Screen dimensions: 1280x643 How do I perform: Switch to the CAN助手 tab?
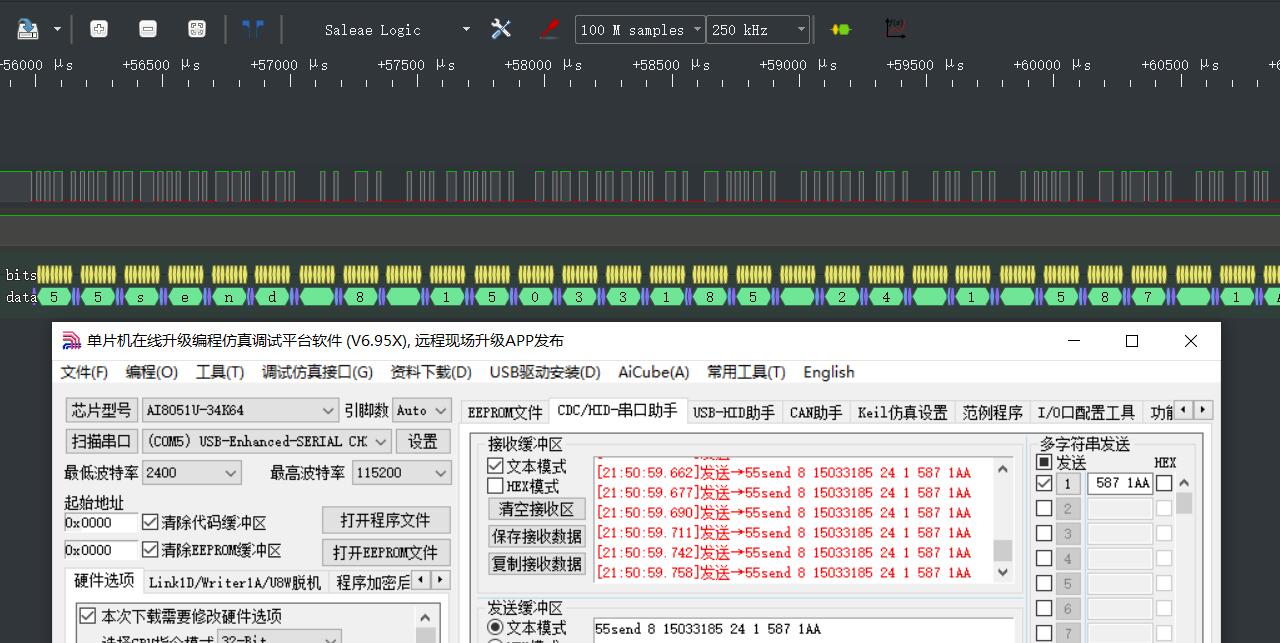(816, 412)
